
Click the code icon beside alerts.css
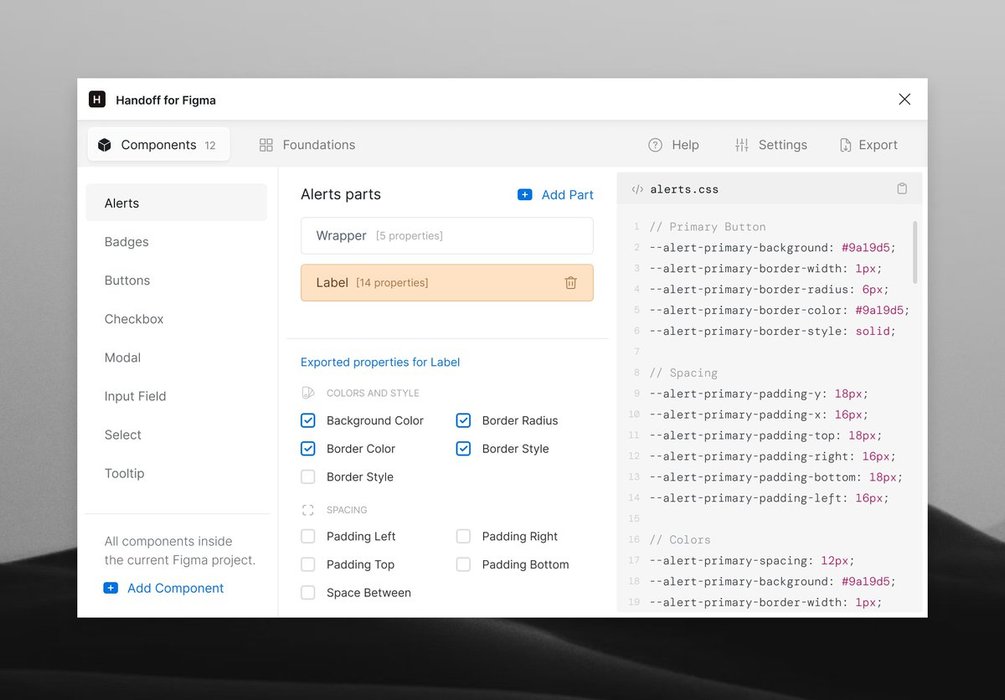(x=637, y=189)
